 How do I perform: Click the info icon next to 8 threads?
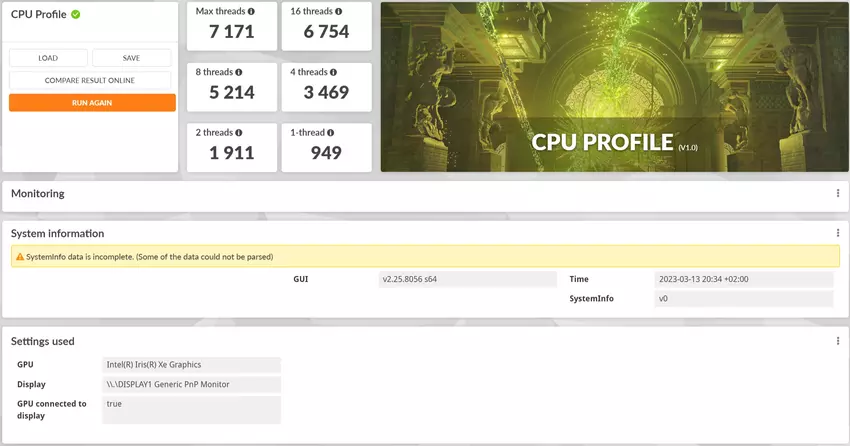pyautogui.click(x=239, y=72)
